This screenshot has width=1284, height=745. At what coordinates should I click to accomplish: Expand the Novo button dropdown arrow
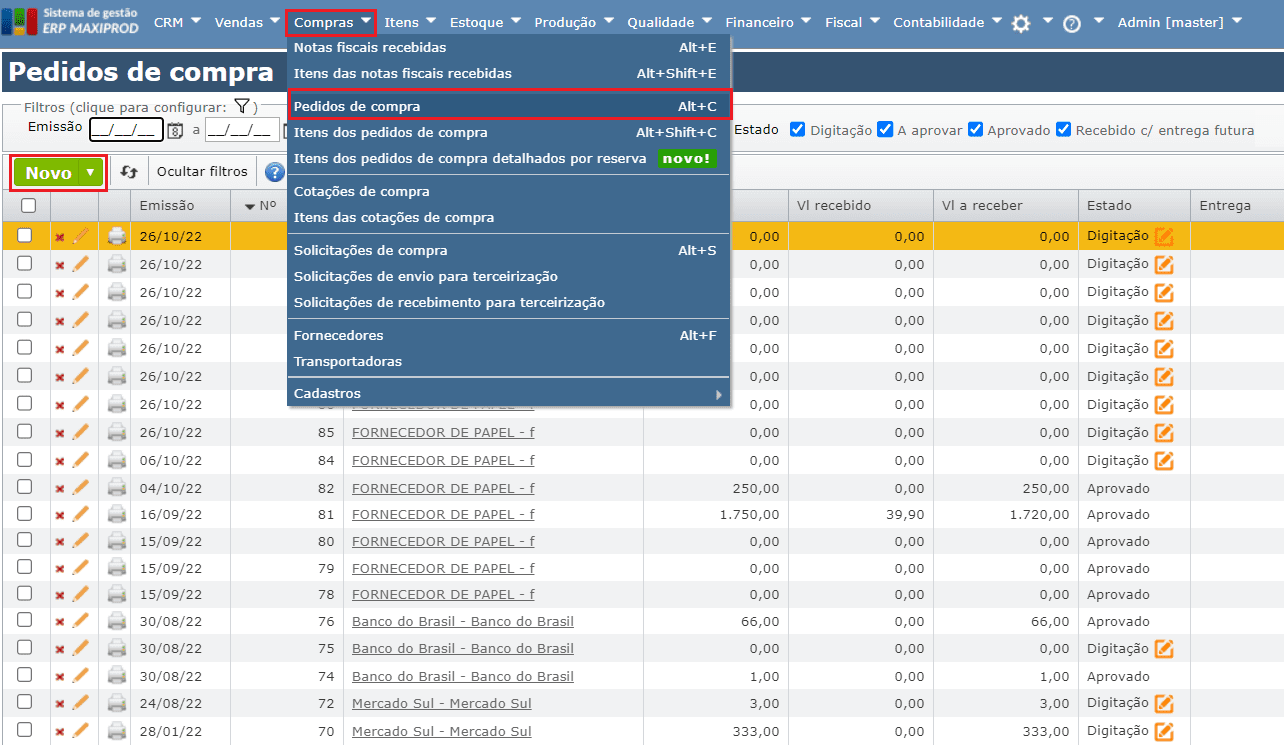tap(91, 172)
